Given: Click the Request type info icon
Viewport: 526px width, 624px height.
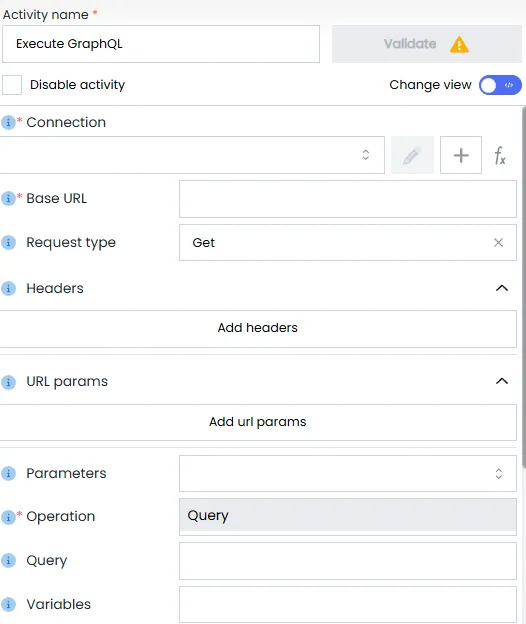Looking at the screenshot, I should [8, 242].
